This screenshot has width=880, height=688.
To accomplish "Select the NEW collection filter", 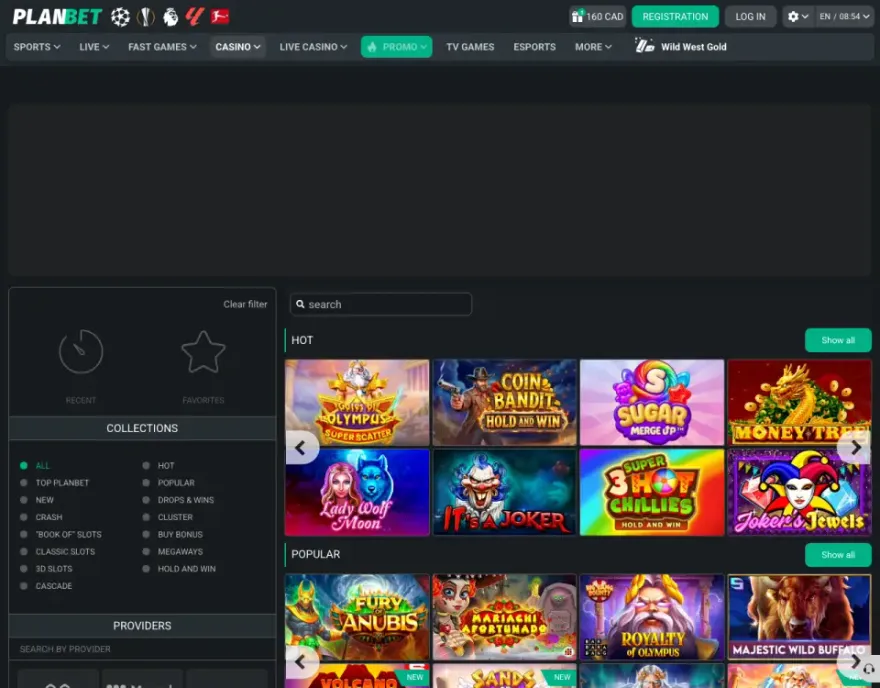I will click(x=37, y=499).
